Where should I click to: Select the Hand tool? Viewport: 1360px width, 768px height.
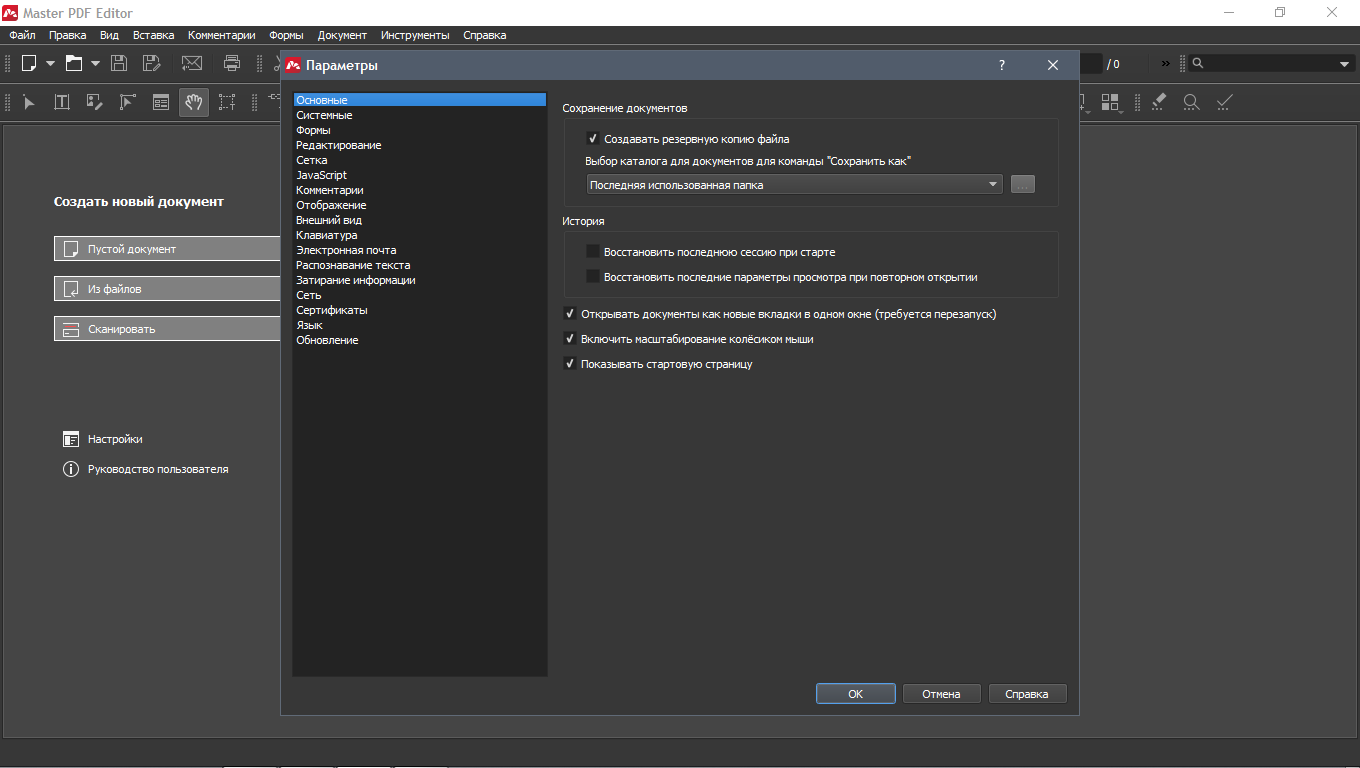click(194, 102)
